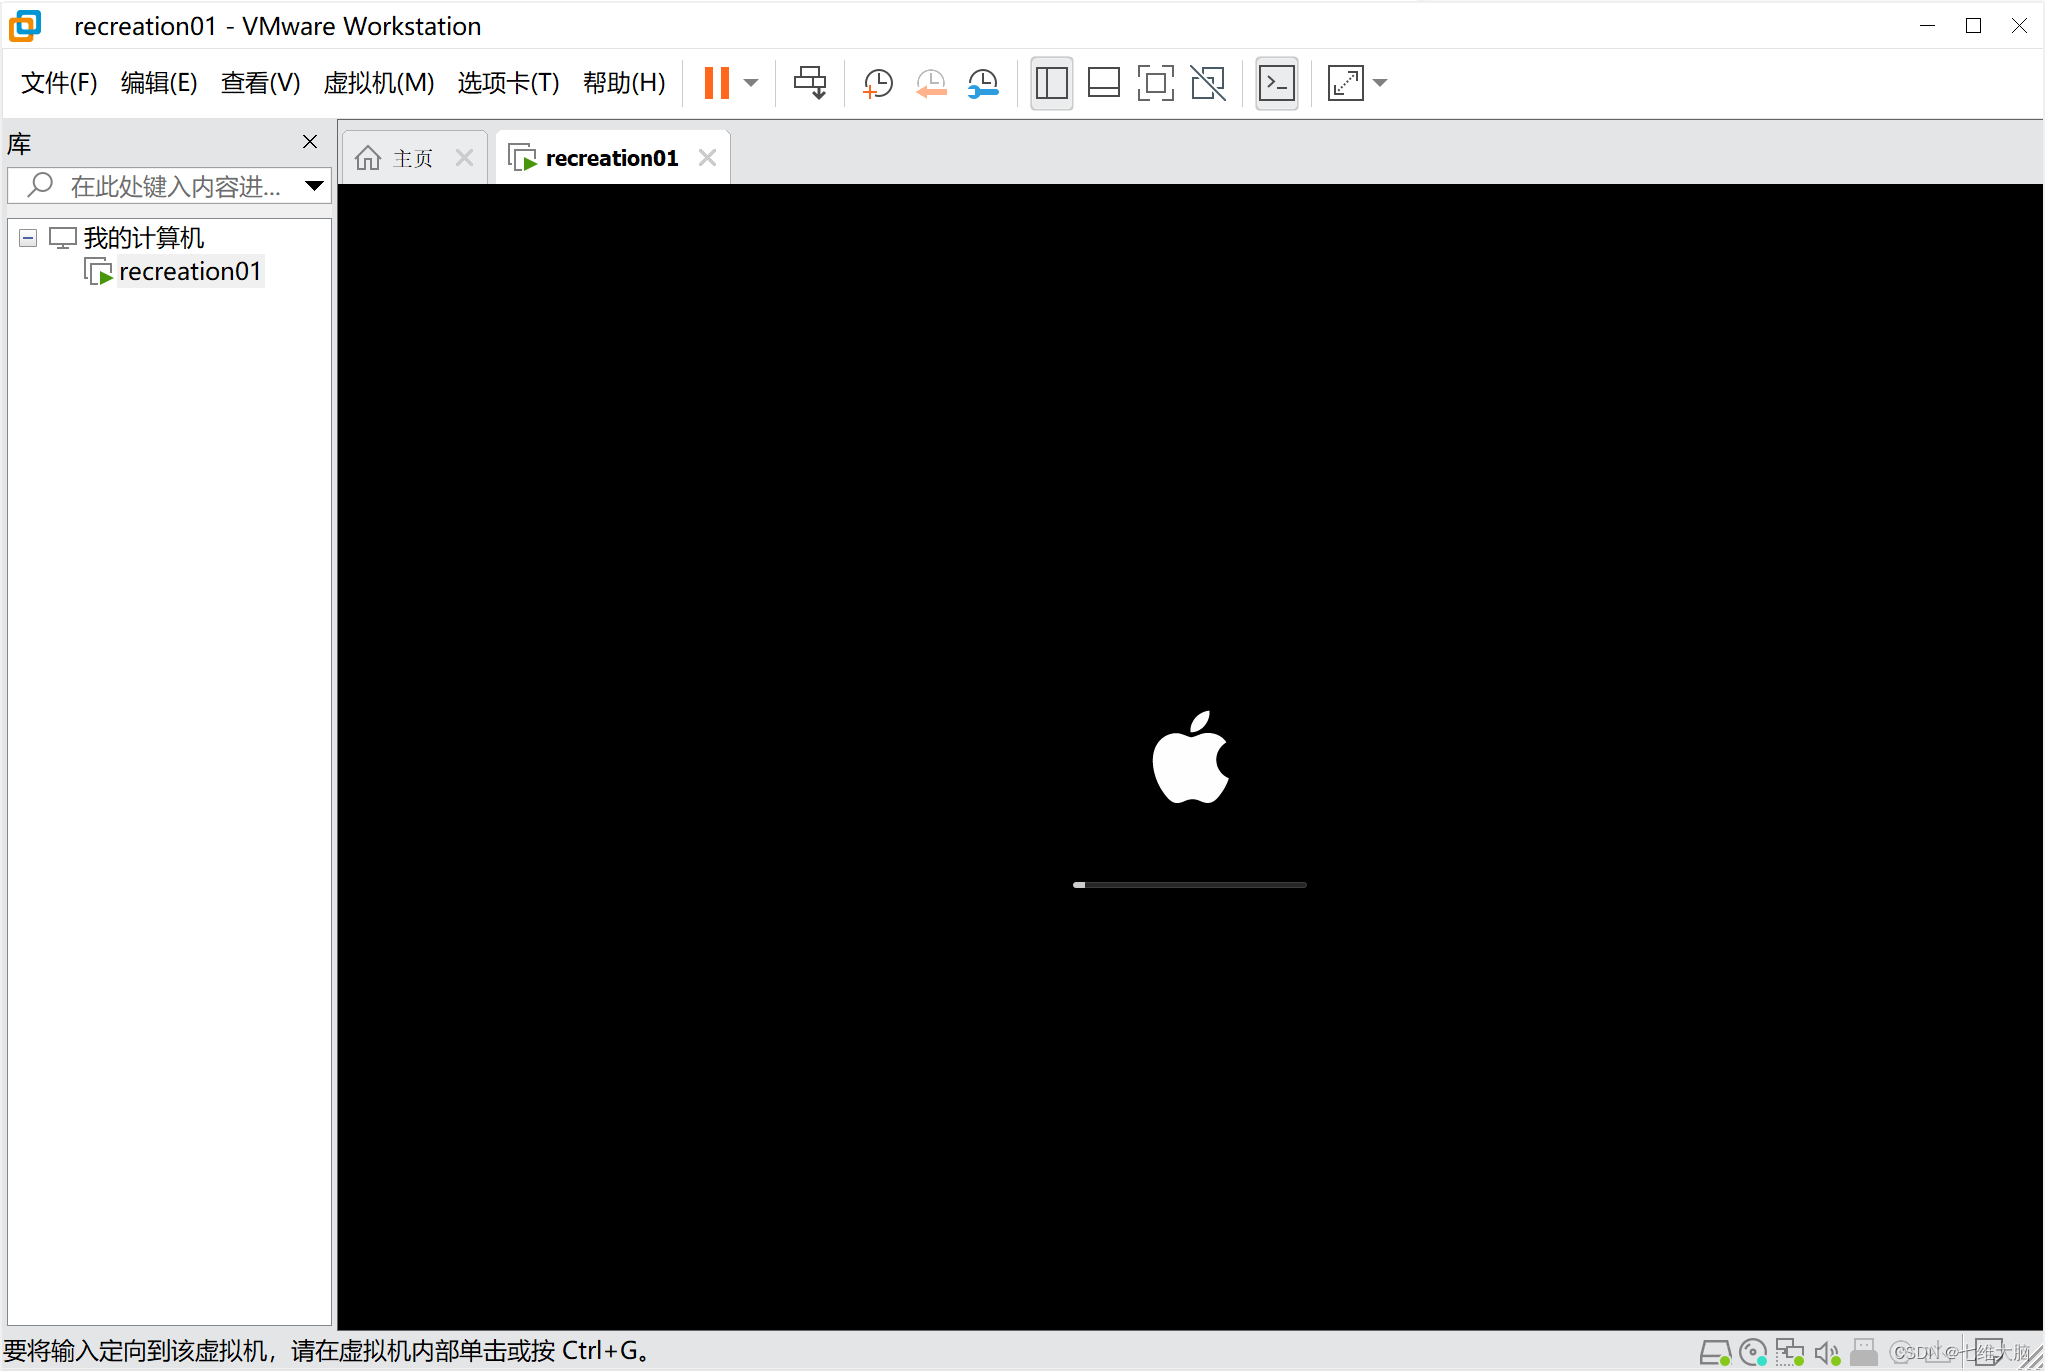Expand the 我的计算机 tree node
Image resolution: width=2045 pixels, height=1371 pixels.
pos(28,237)
